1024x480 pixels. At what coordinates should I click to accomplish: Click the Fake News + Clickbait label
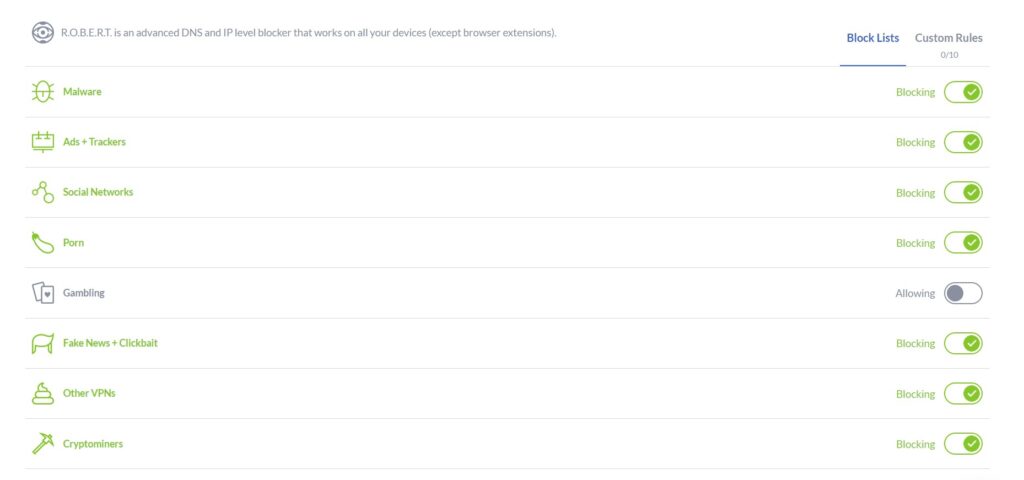[x=110, y=343]
